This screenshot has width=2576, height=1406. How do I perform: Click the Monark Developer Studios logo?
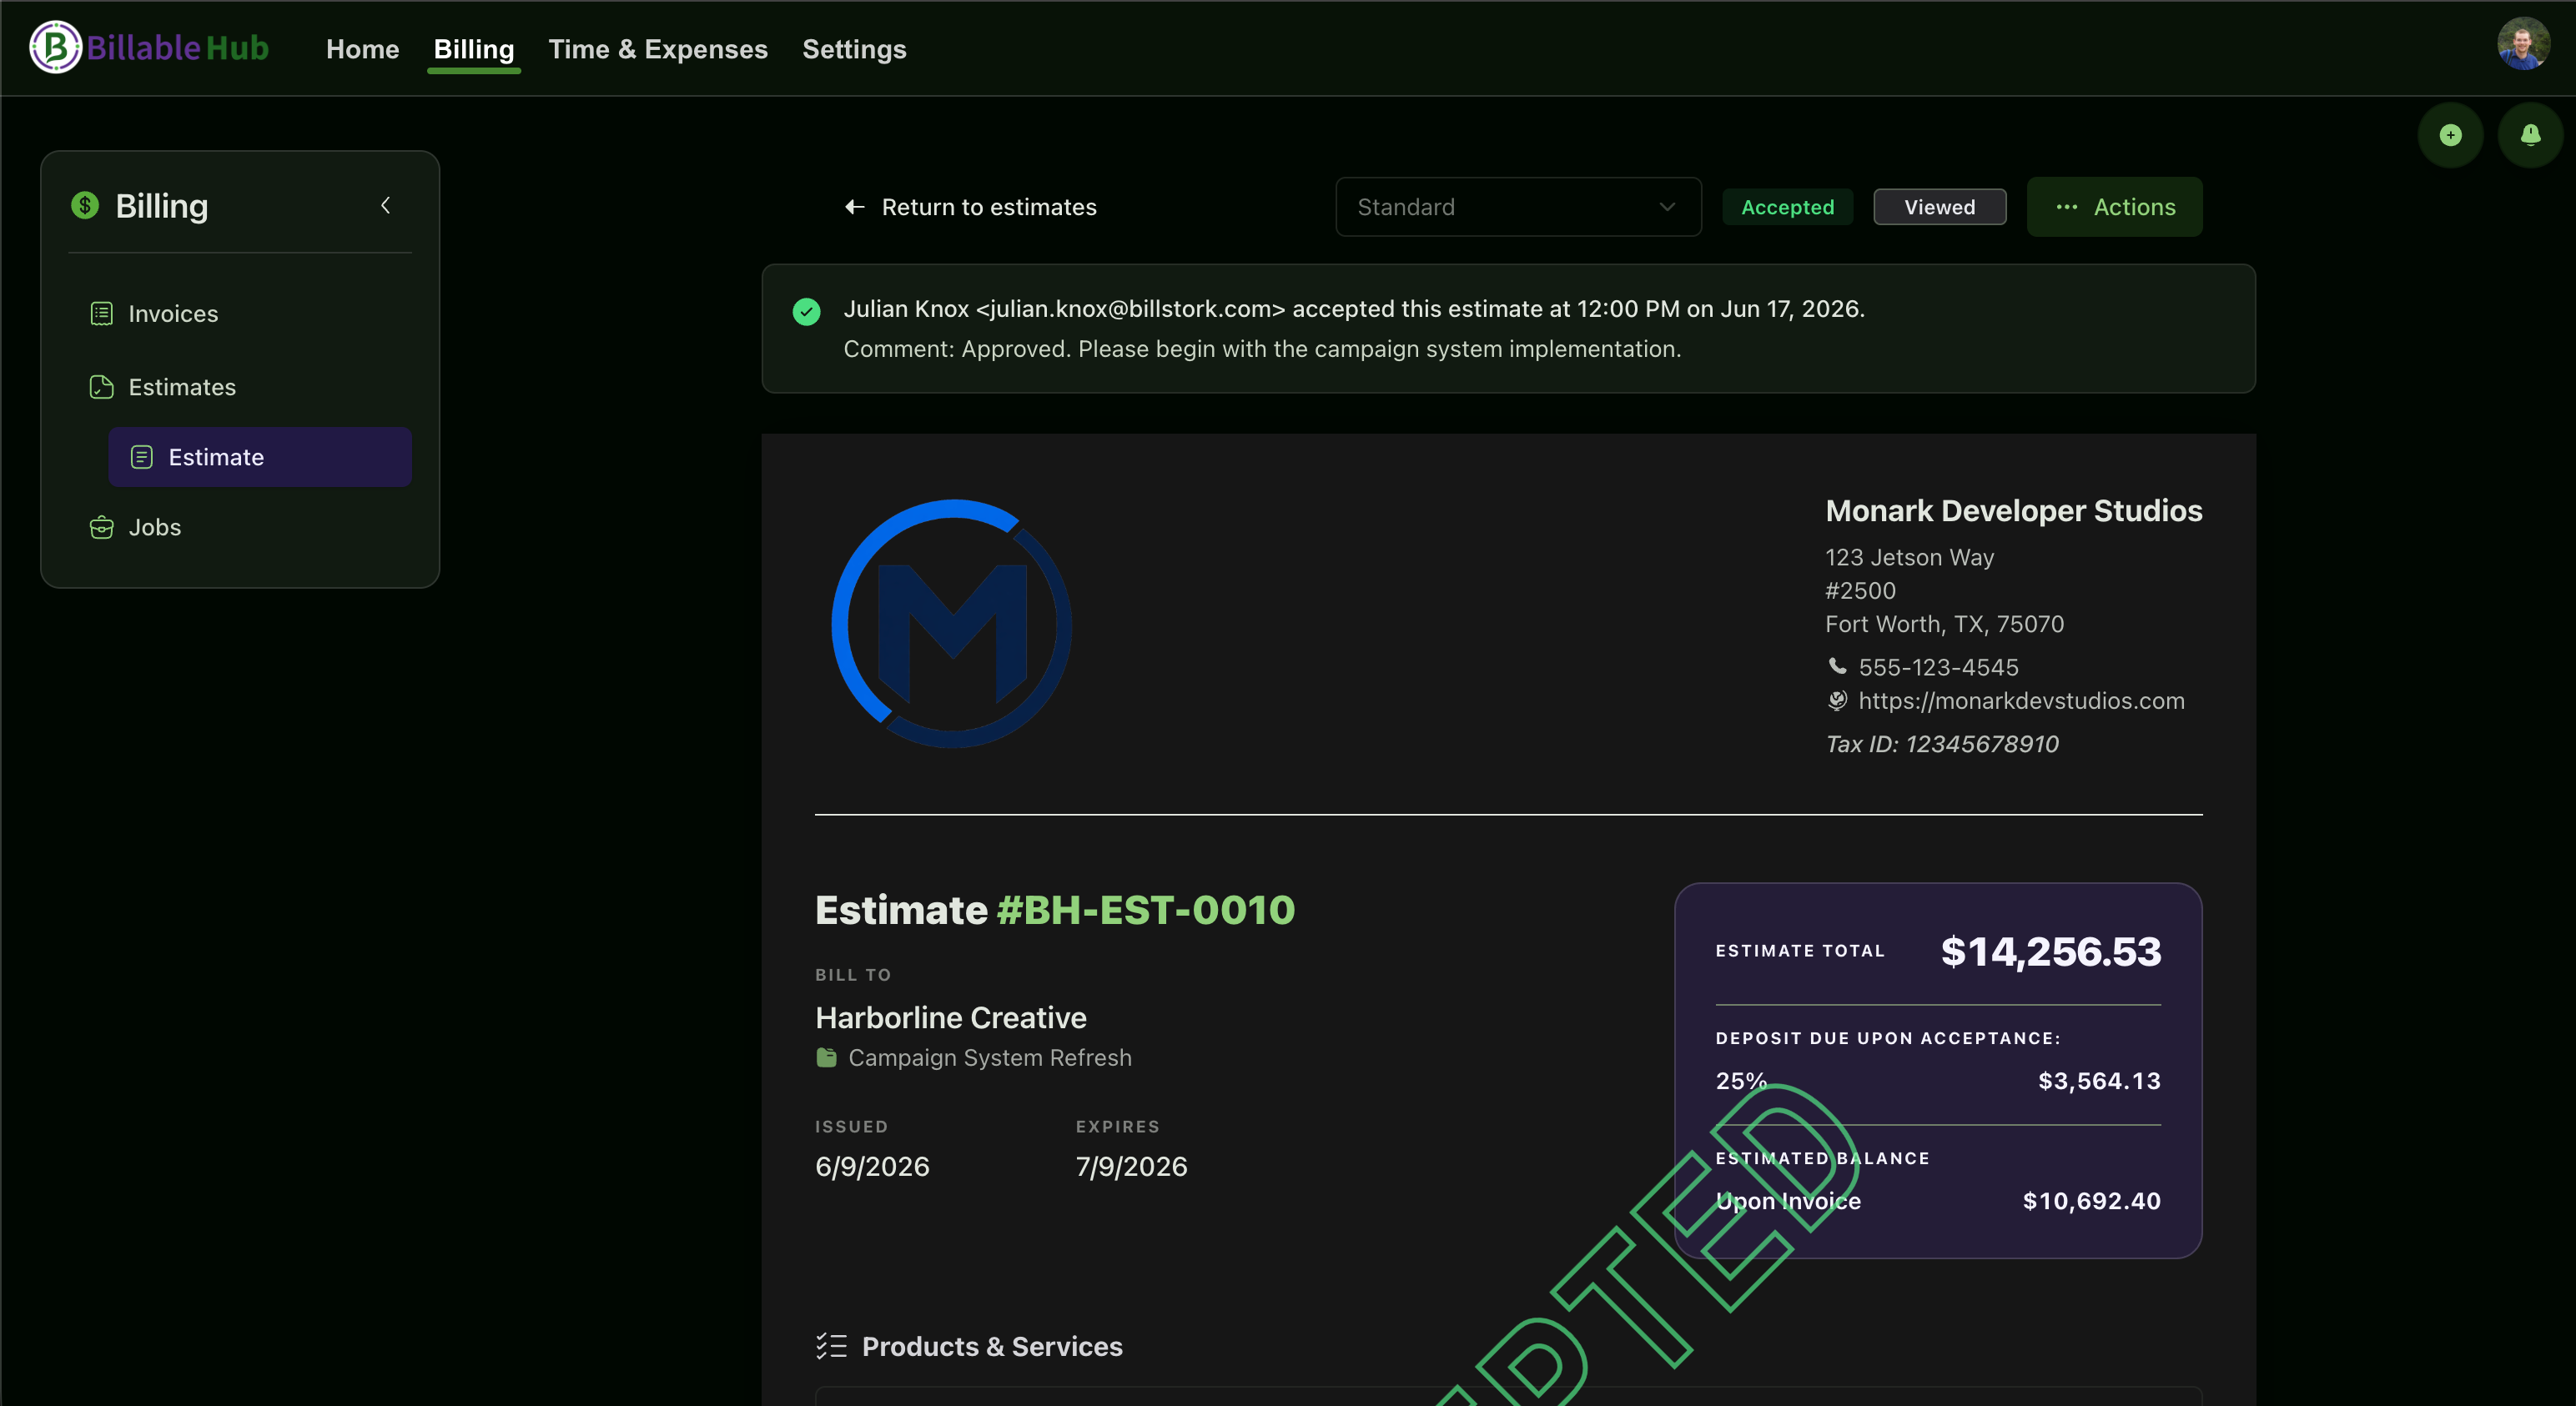(x=952, y=624)
